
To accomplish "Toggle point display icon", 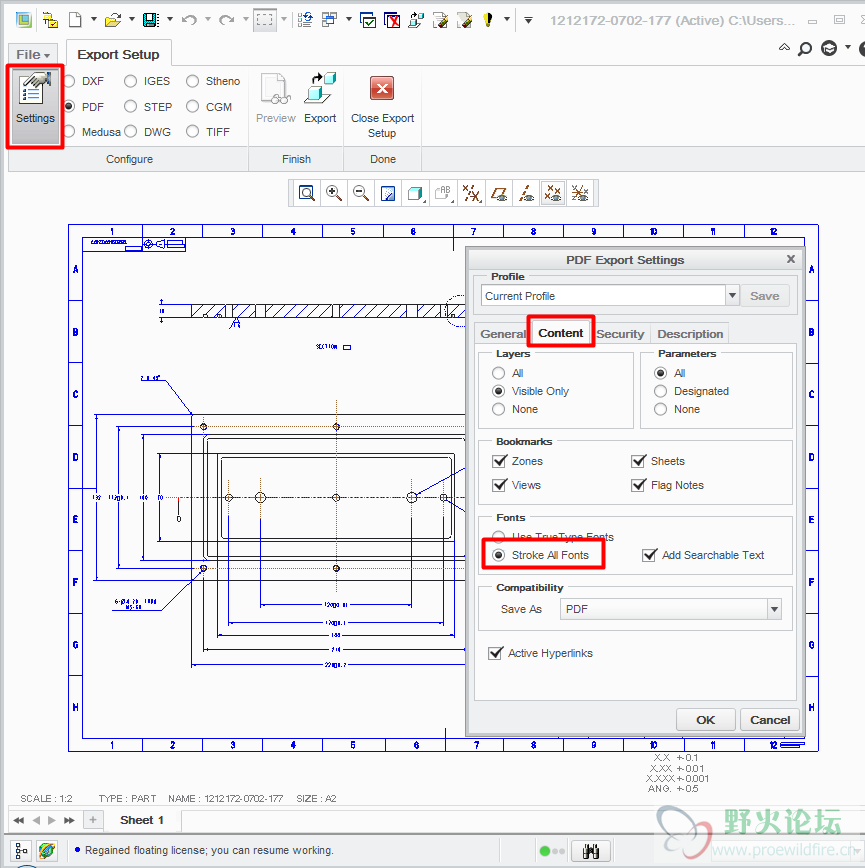I will (x=553, y=193).
